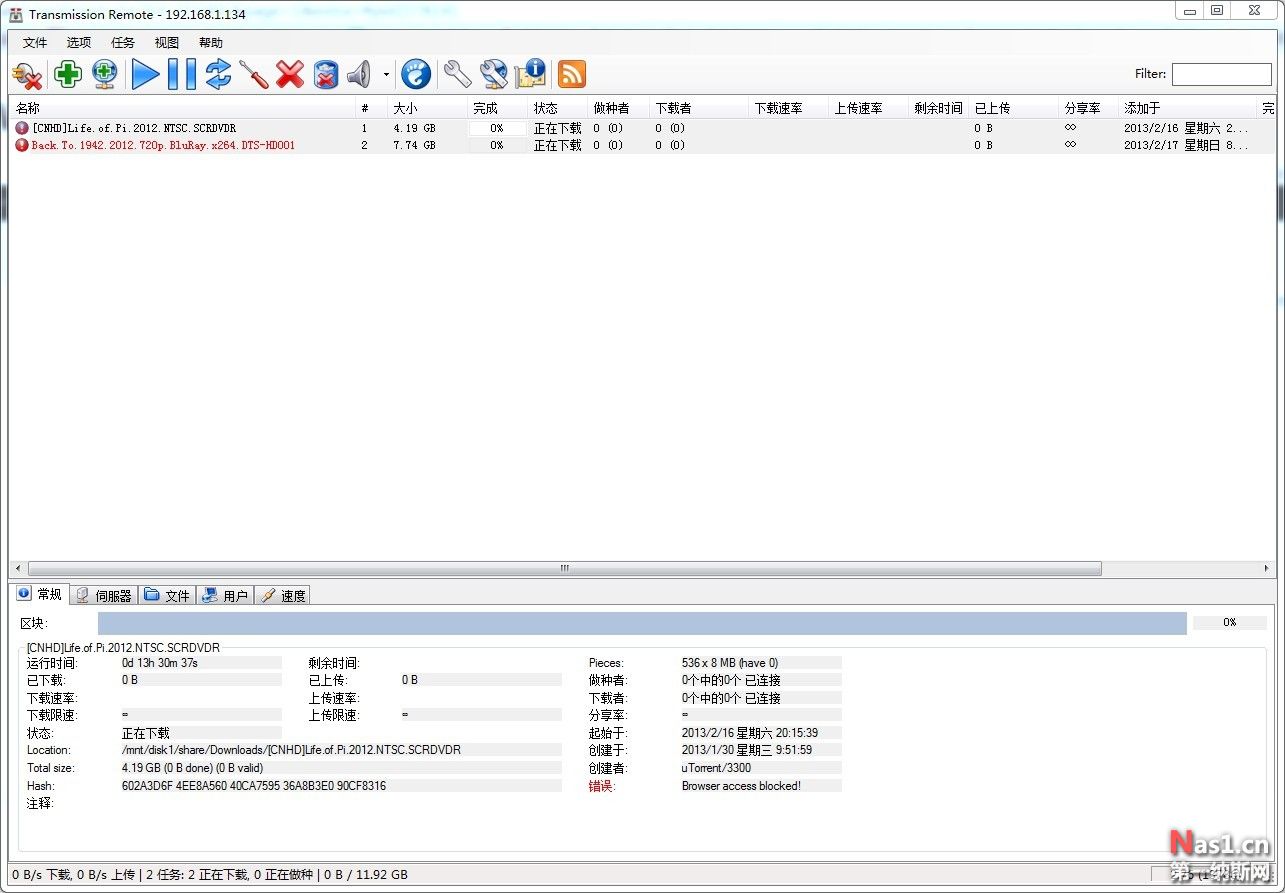Click the 7.74 GB size cell
1285x893 pixels.
414,145
